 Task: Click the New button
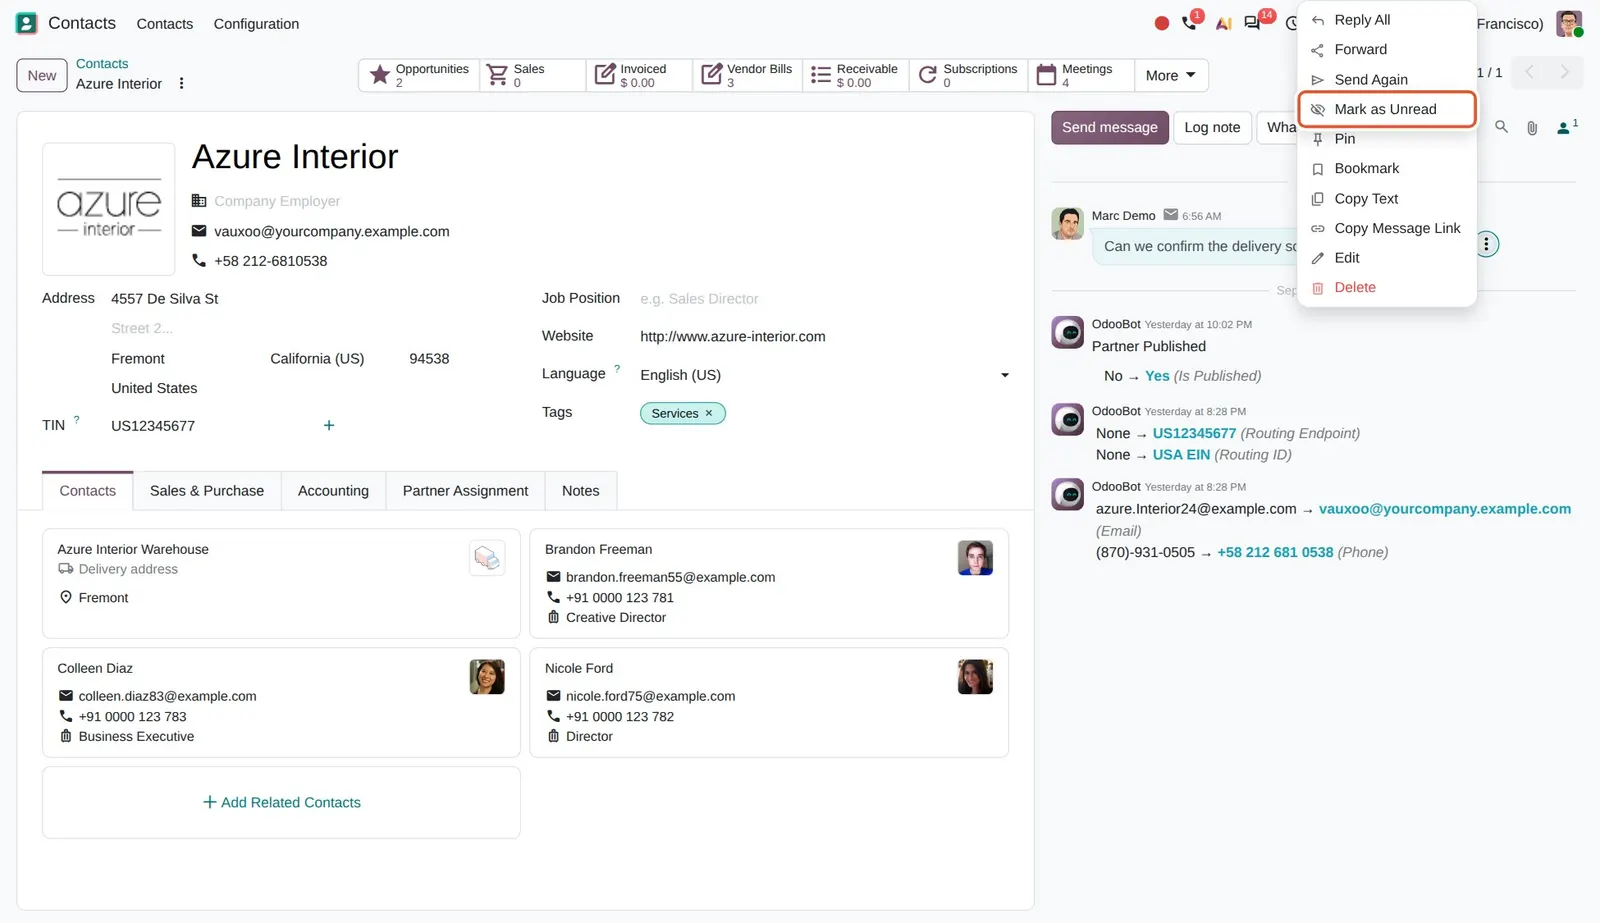point(42,75)
